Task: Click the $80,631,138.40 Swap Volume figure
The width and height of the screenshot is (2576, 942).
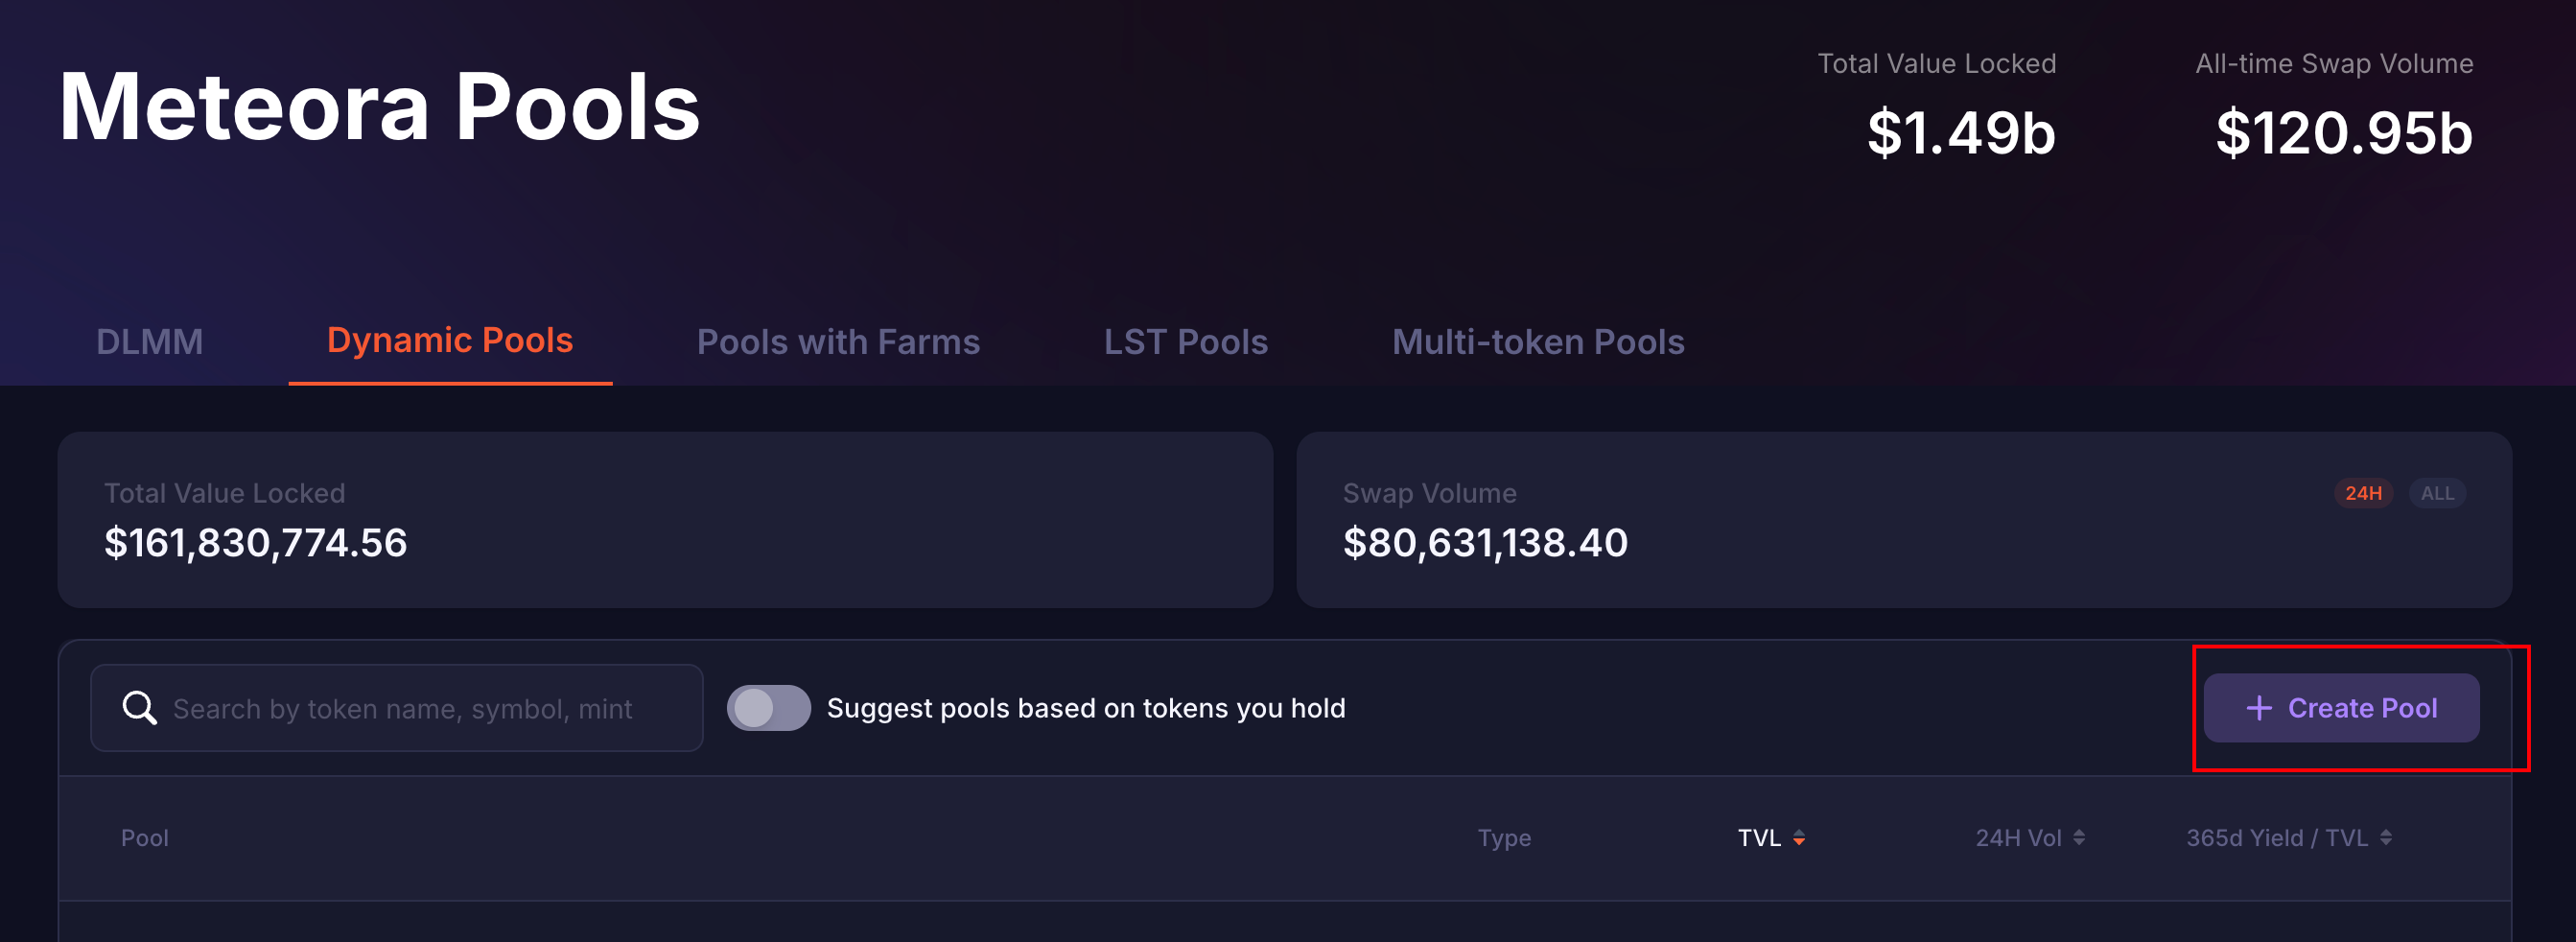Action: (x=1485, y=543)
